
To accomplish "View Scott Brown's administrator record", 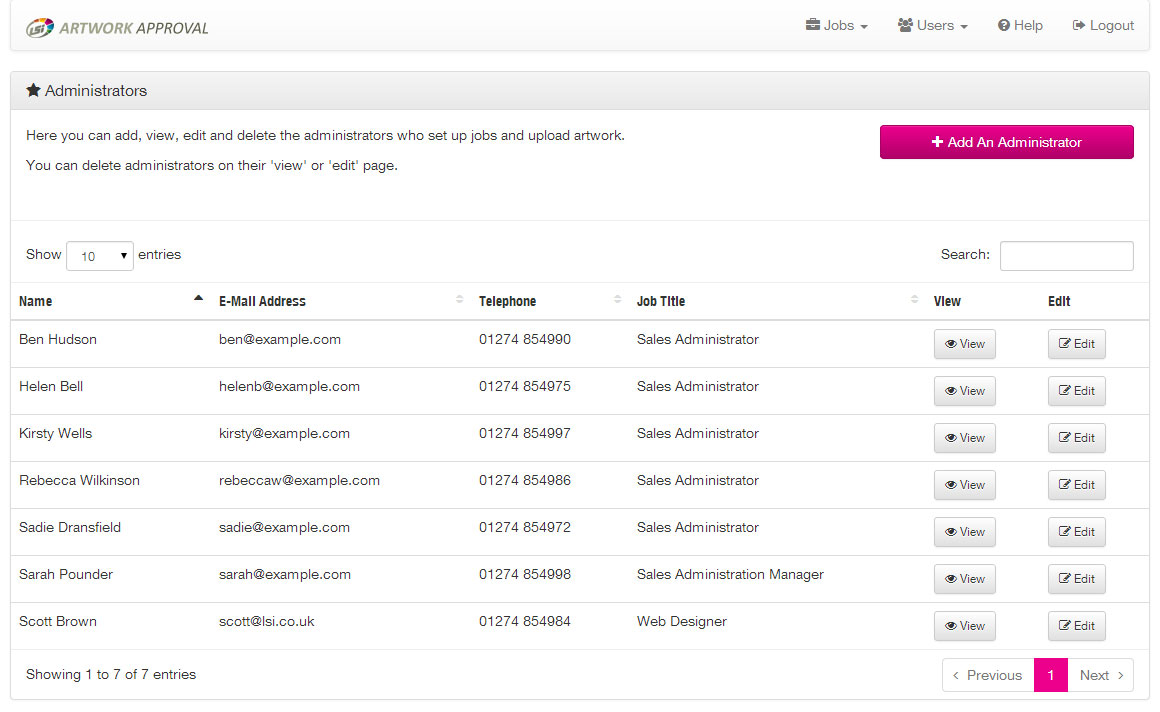I will pyautogui.click(x=965, y=626).
